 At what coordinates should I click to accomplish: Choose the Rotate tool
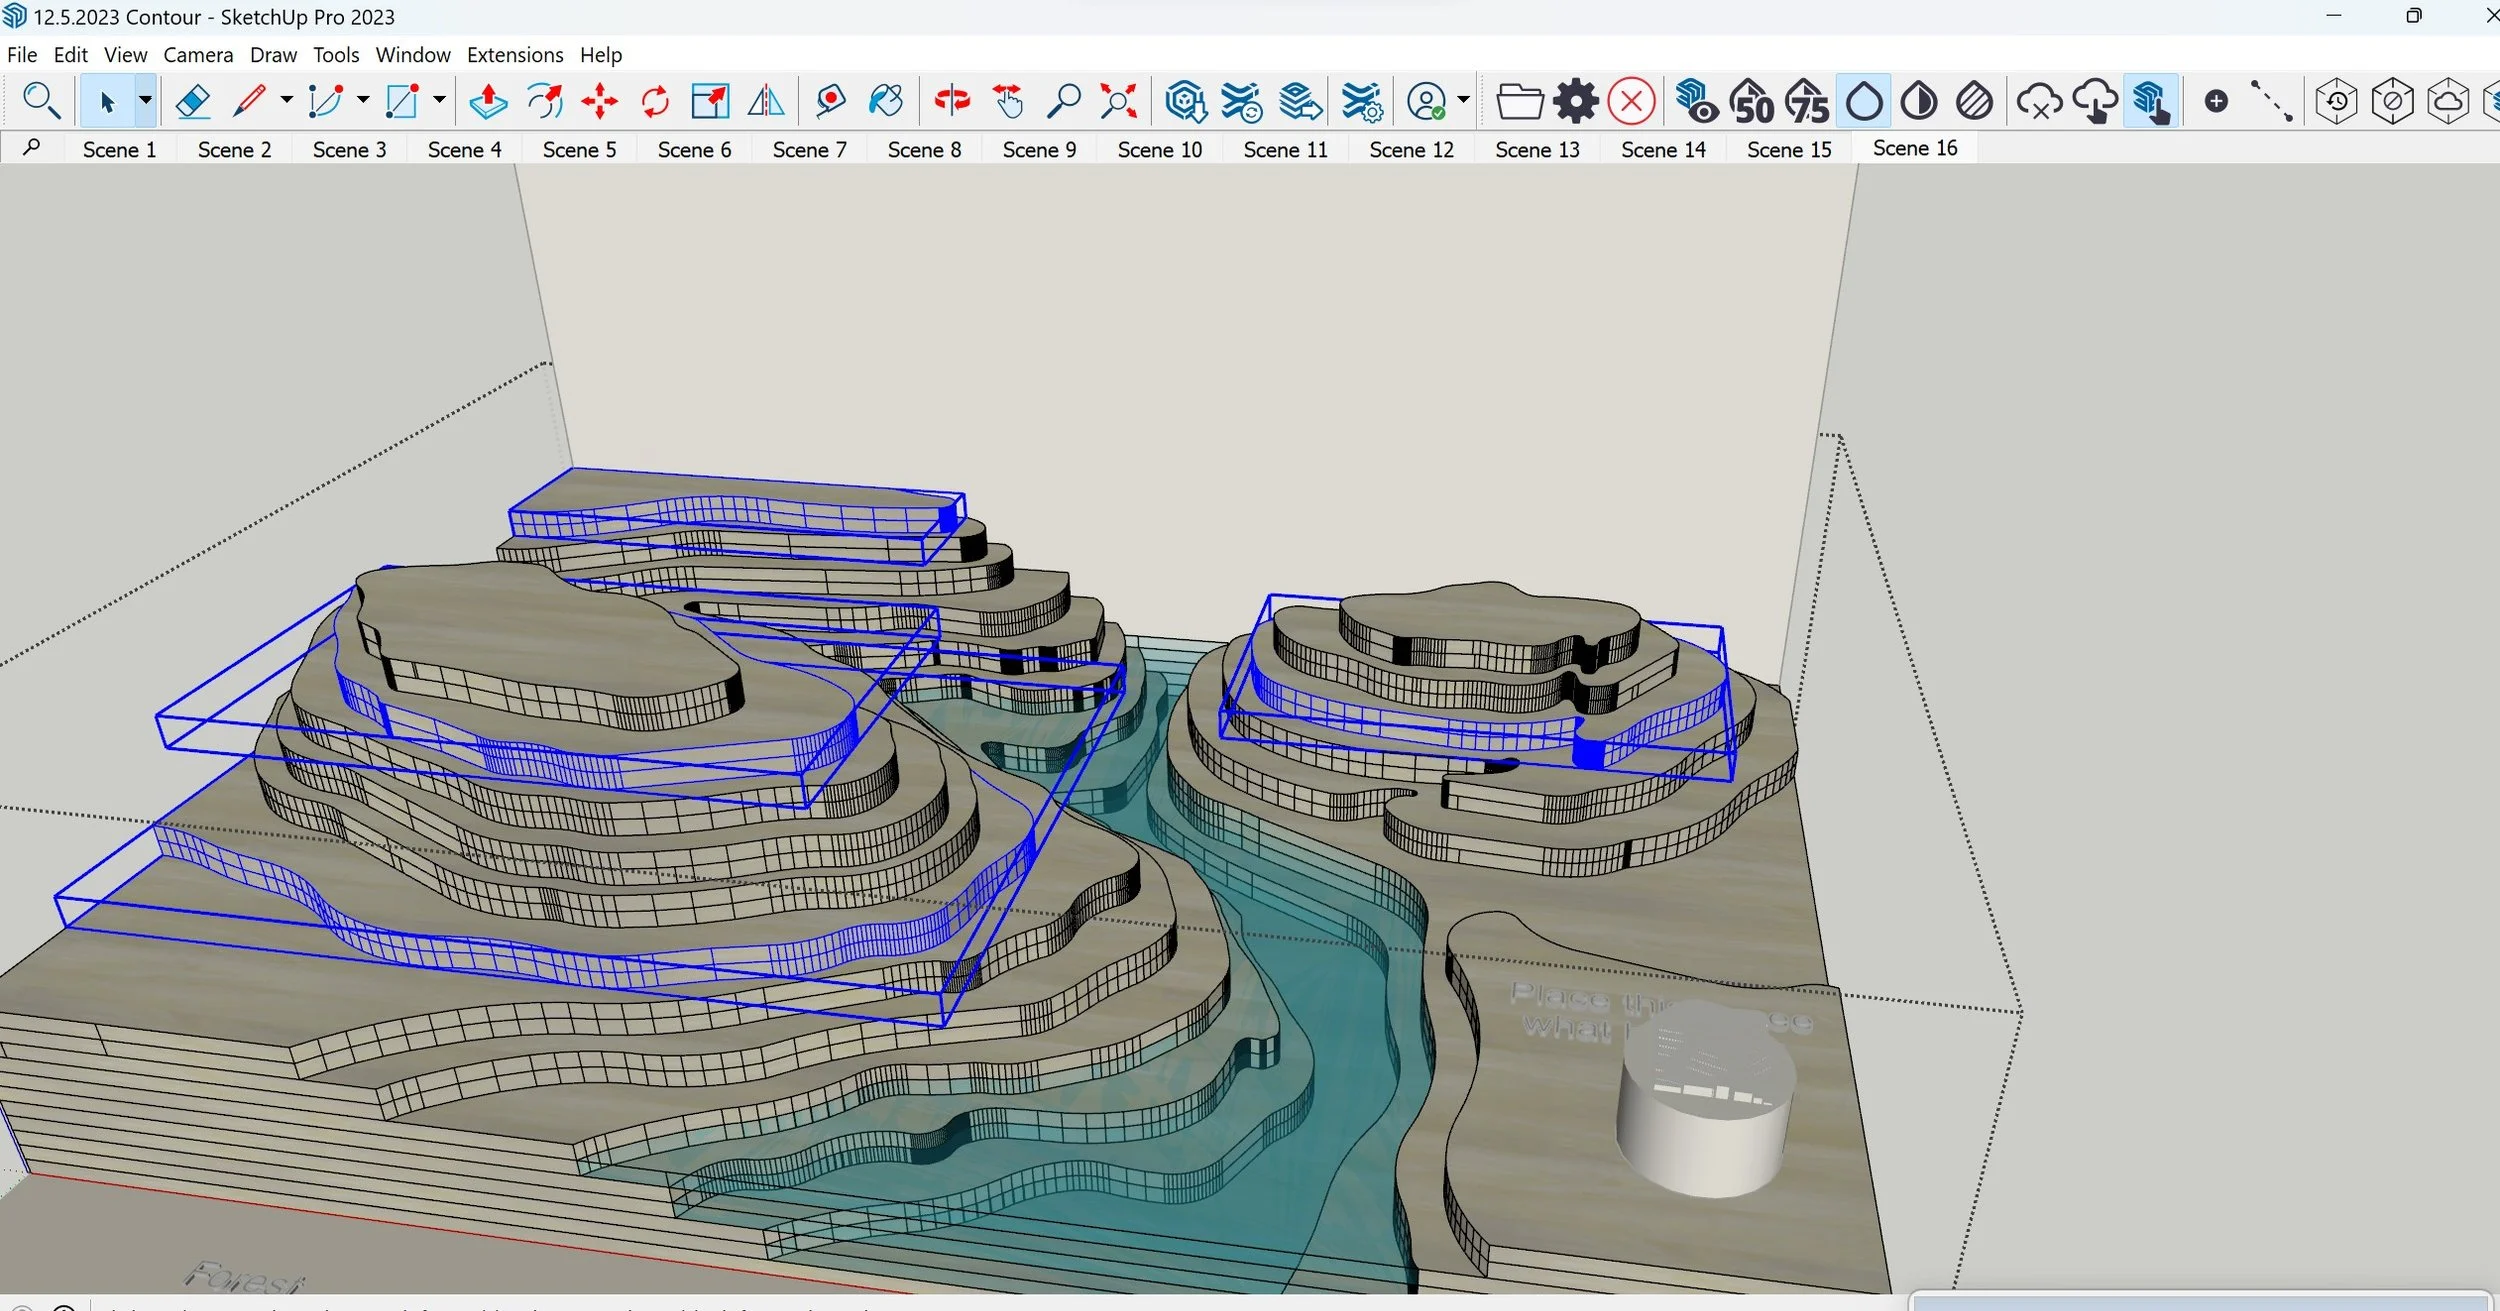pos(655,101)
